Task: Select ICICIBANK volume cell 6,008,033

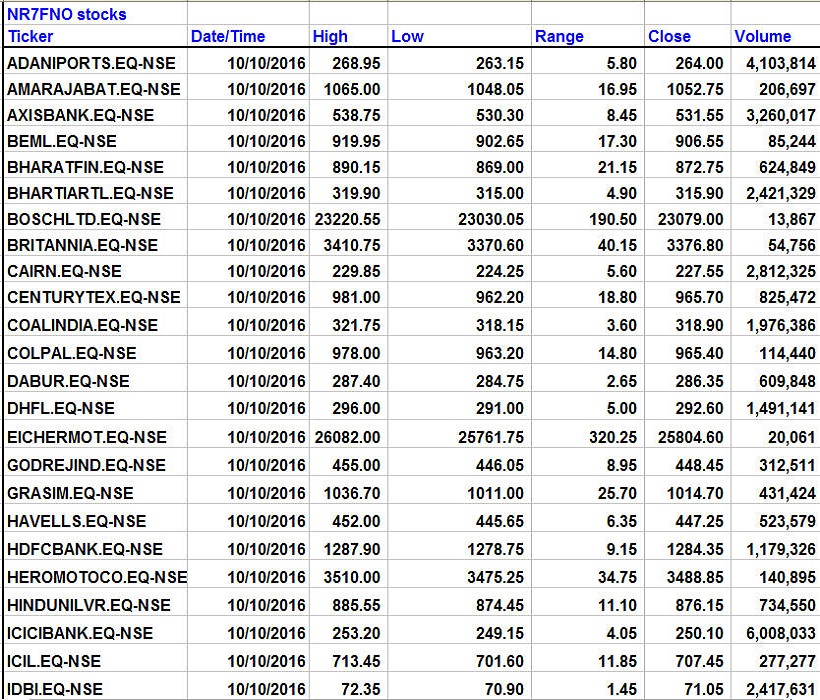Action: 774,633
